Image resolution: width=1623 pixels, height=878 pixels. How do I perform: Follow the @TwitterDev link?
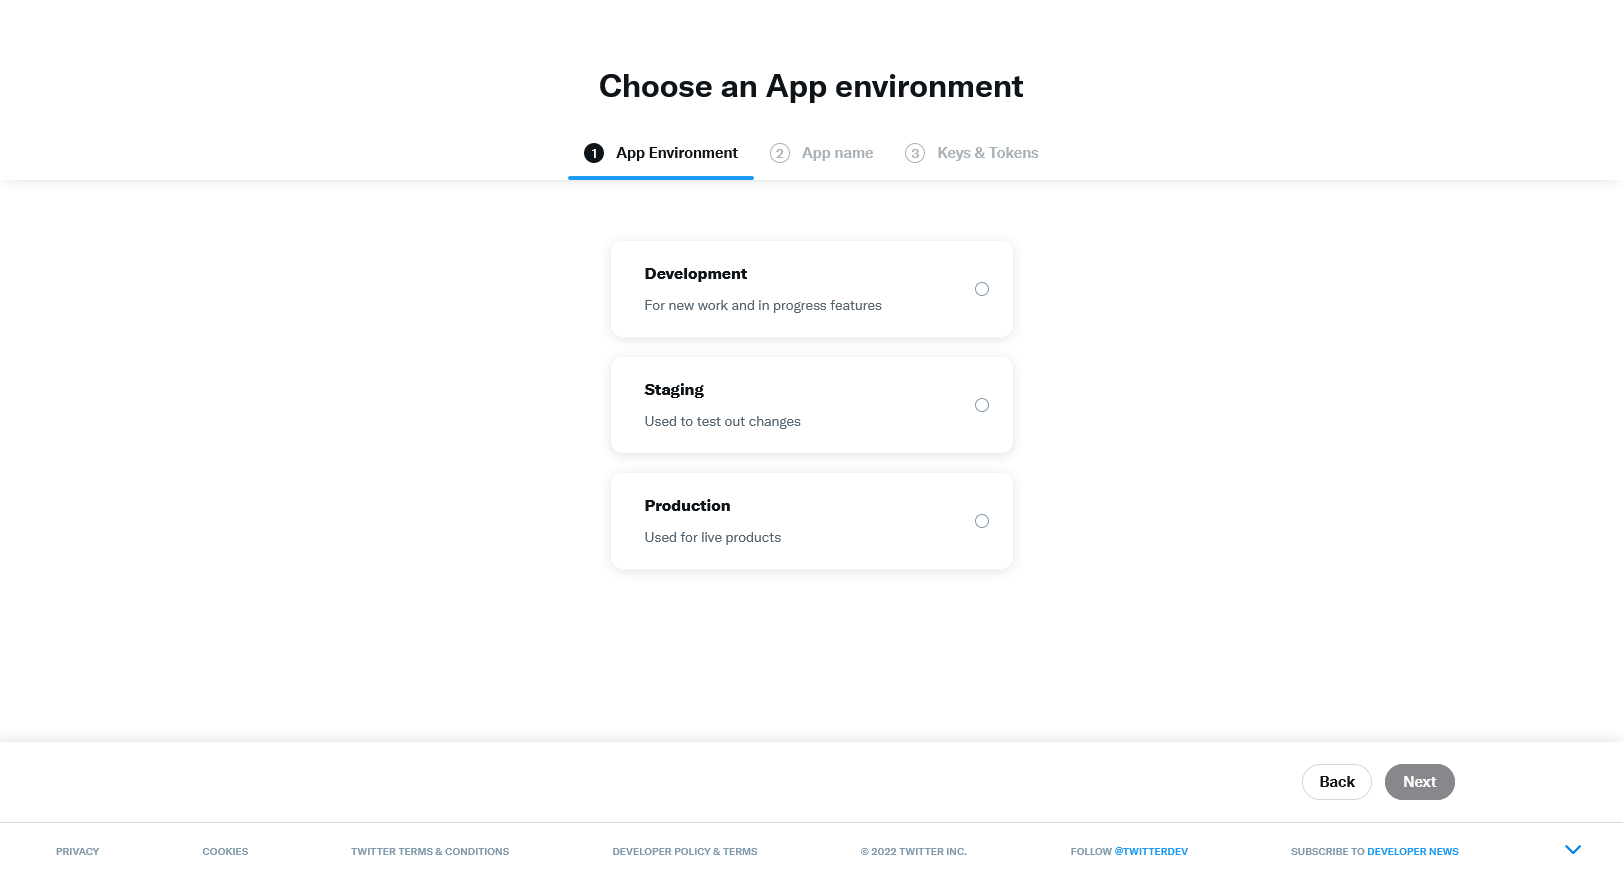pyautogui.click(x=1151, y=852)
